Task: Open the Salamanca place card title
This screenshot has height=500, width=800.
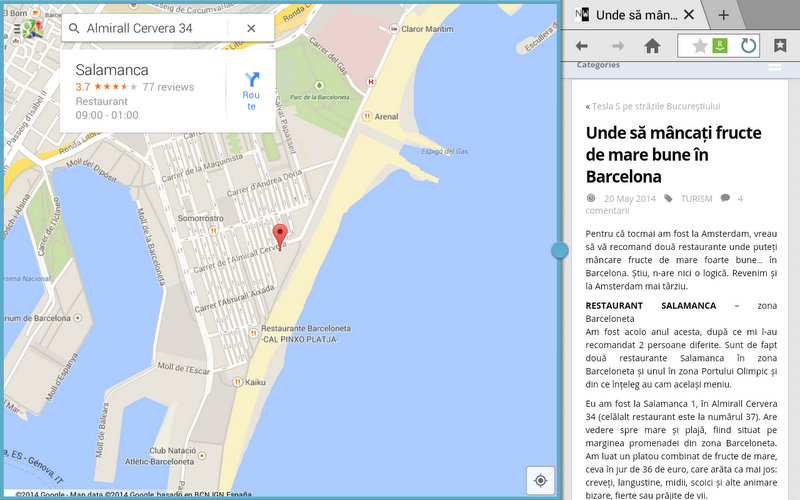Action: pyautogui.click(x=112, y=70)
